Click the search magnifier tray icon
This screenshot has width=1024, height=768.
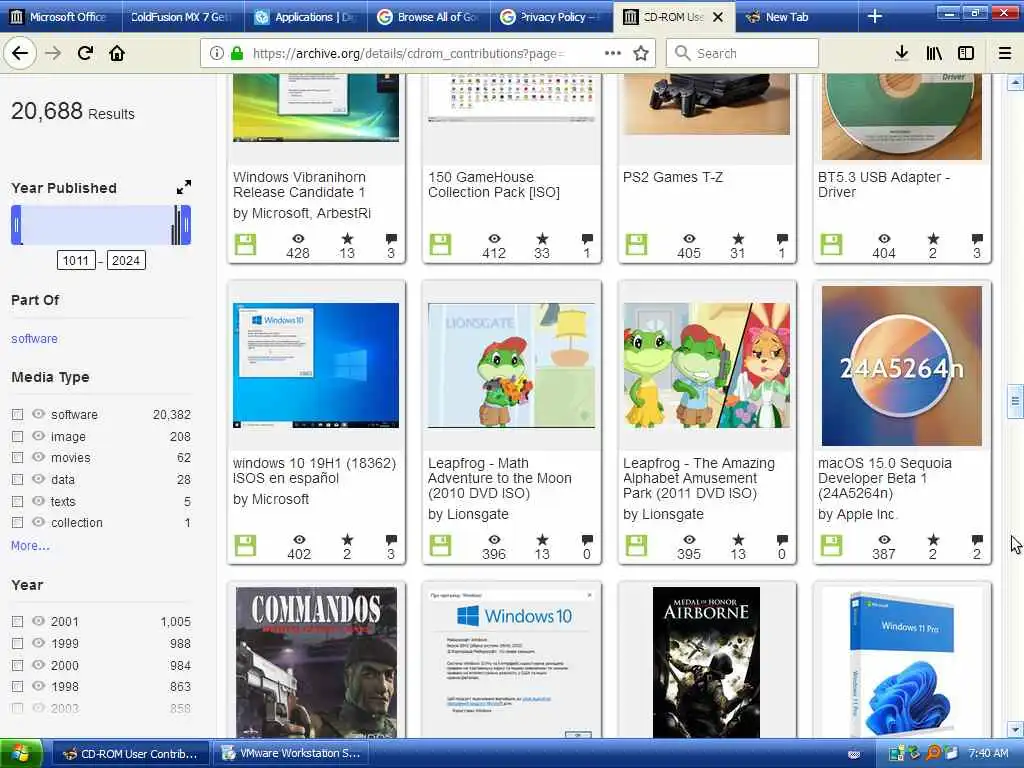pyautogui.click(x=934, y=754)
